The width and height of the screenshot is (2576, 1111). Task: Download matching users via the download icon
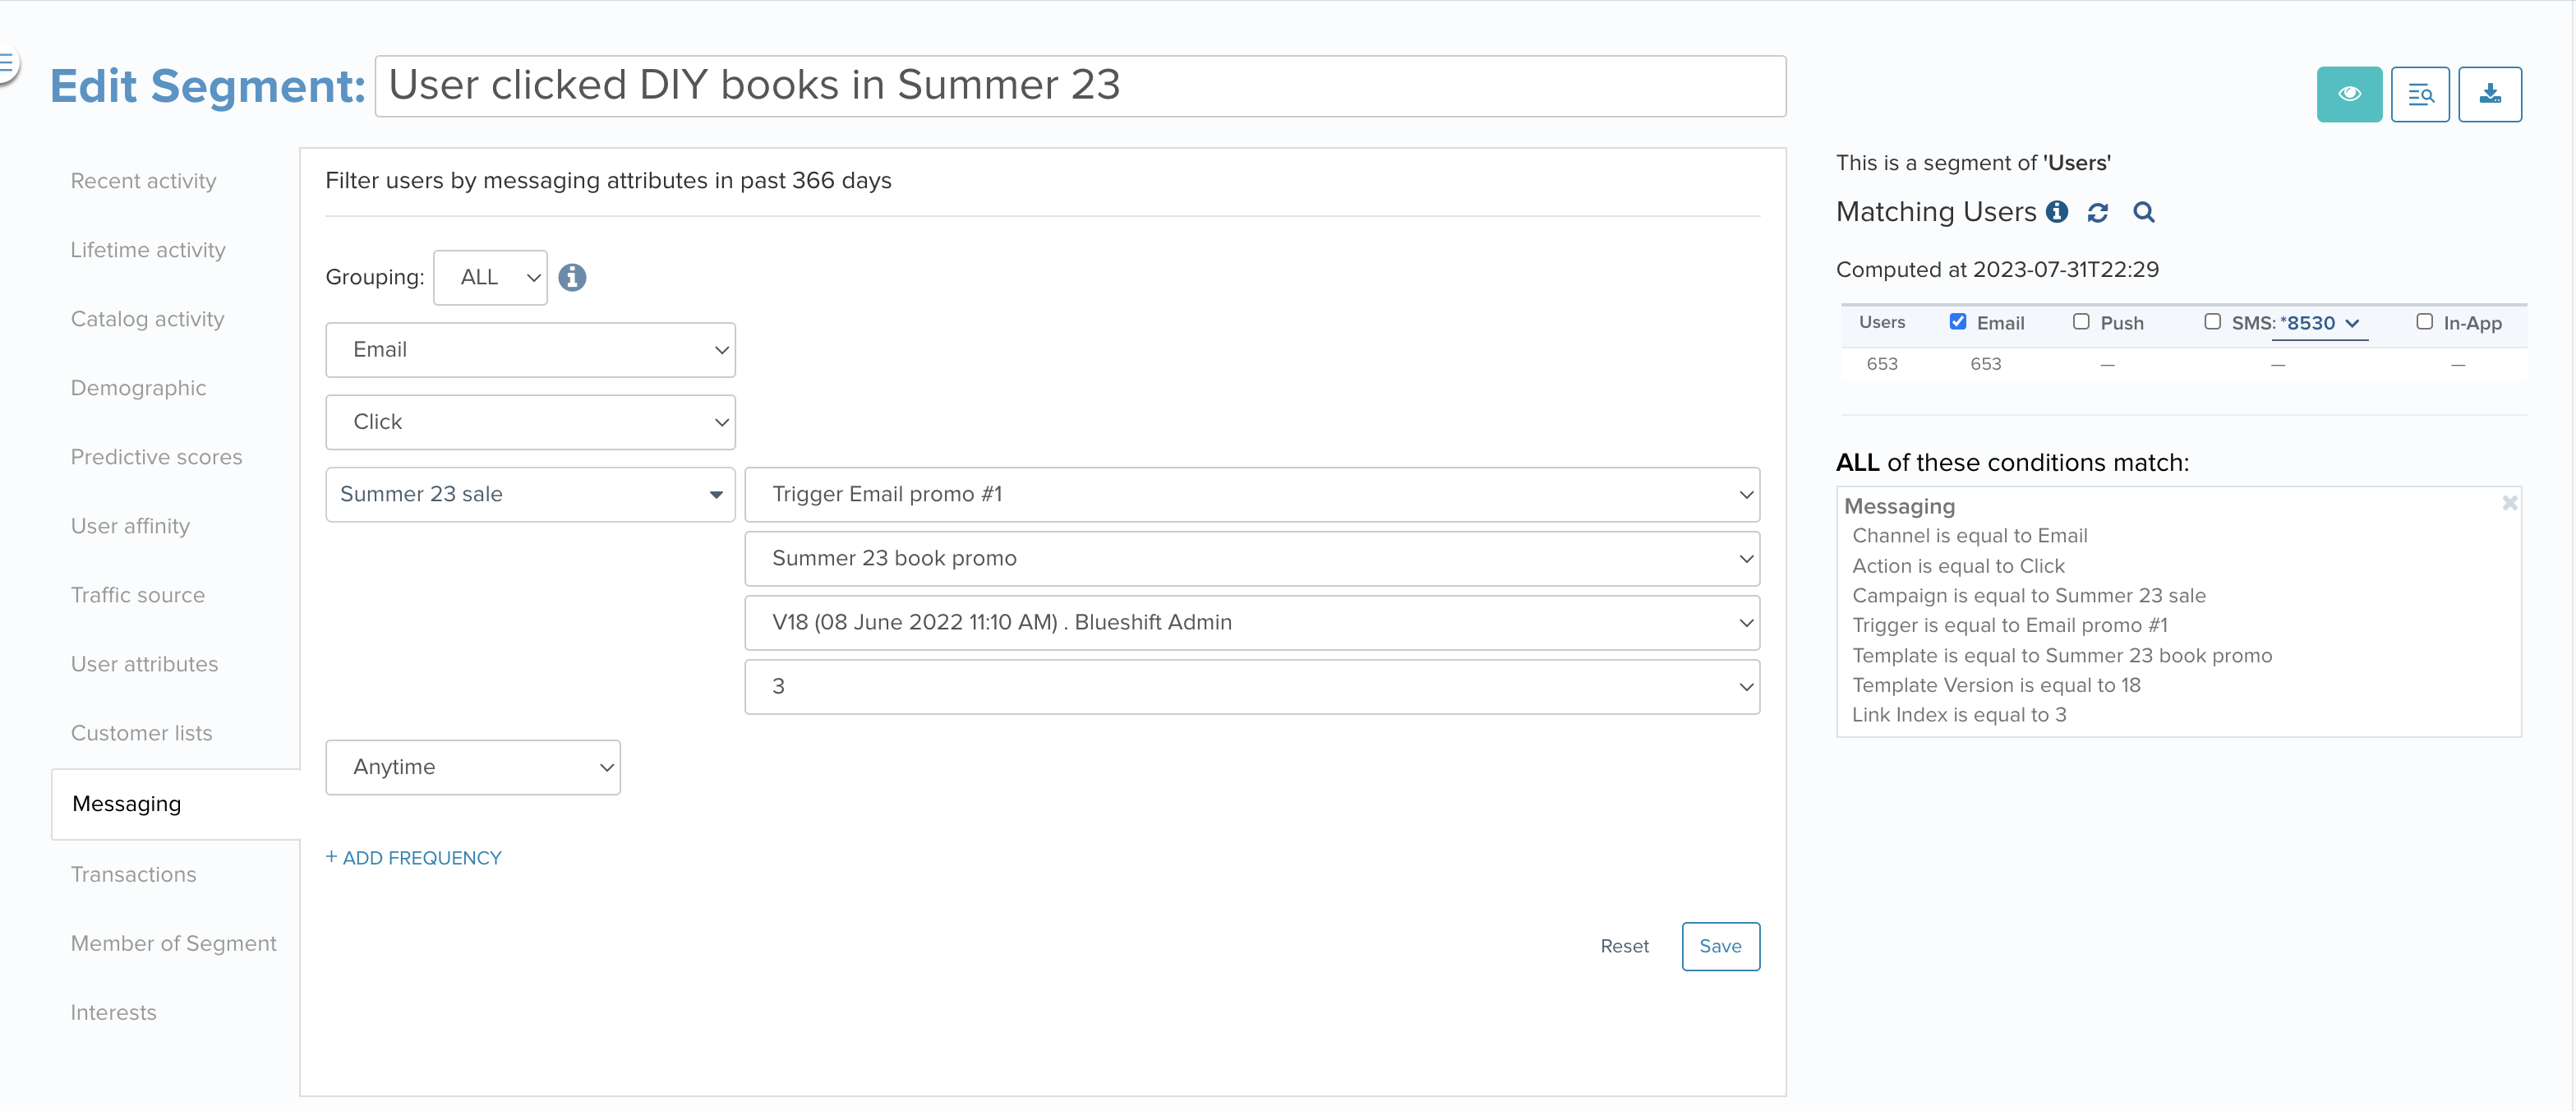click(2490, 94)
